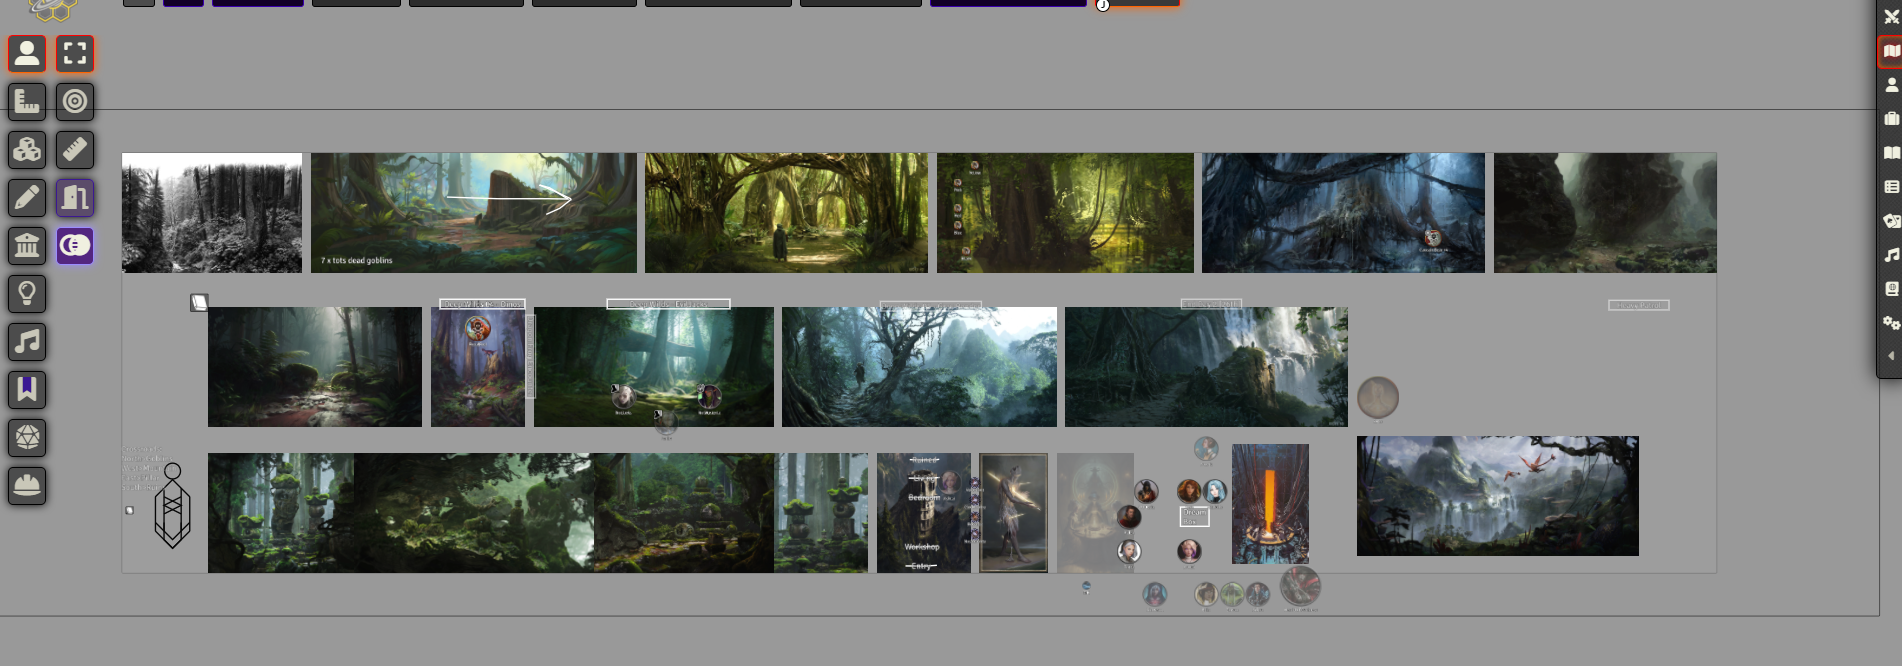Open the Tile Controls cubes tool
The height and width of the screenshot is (666, 1902).
tap(27, 149)
